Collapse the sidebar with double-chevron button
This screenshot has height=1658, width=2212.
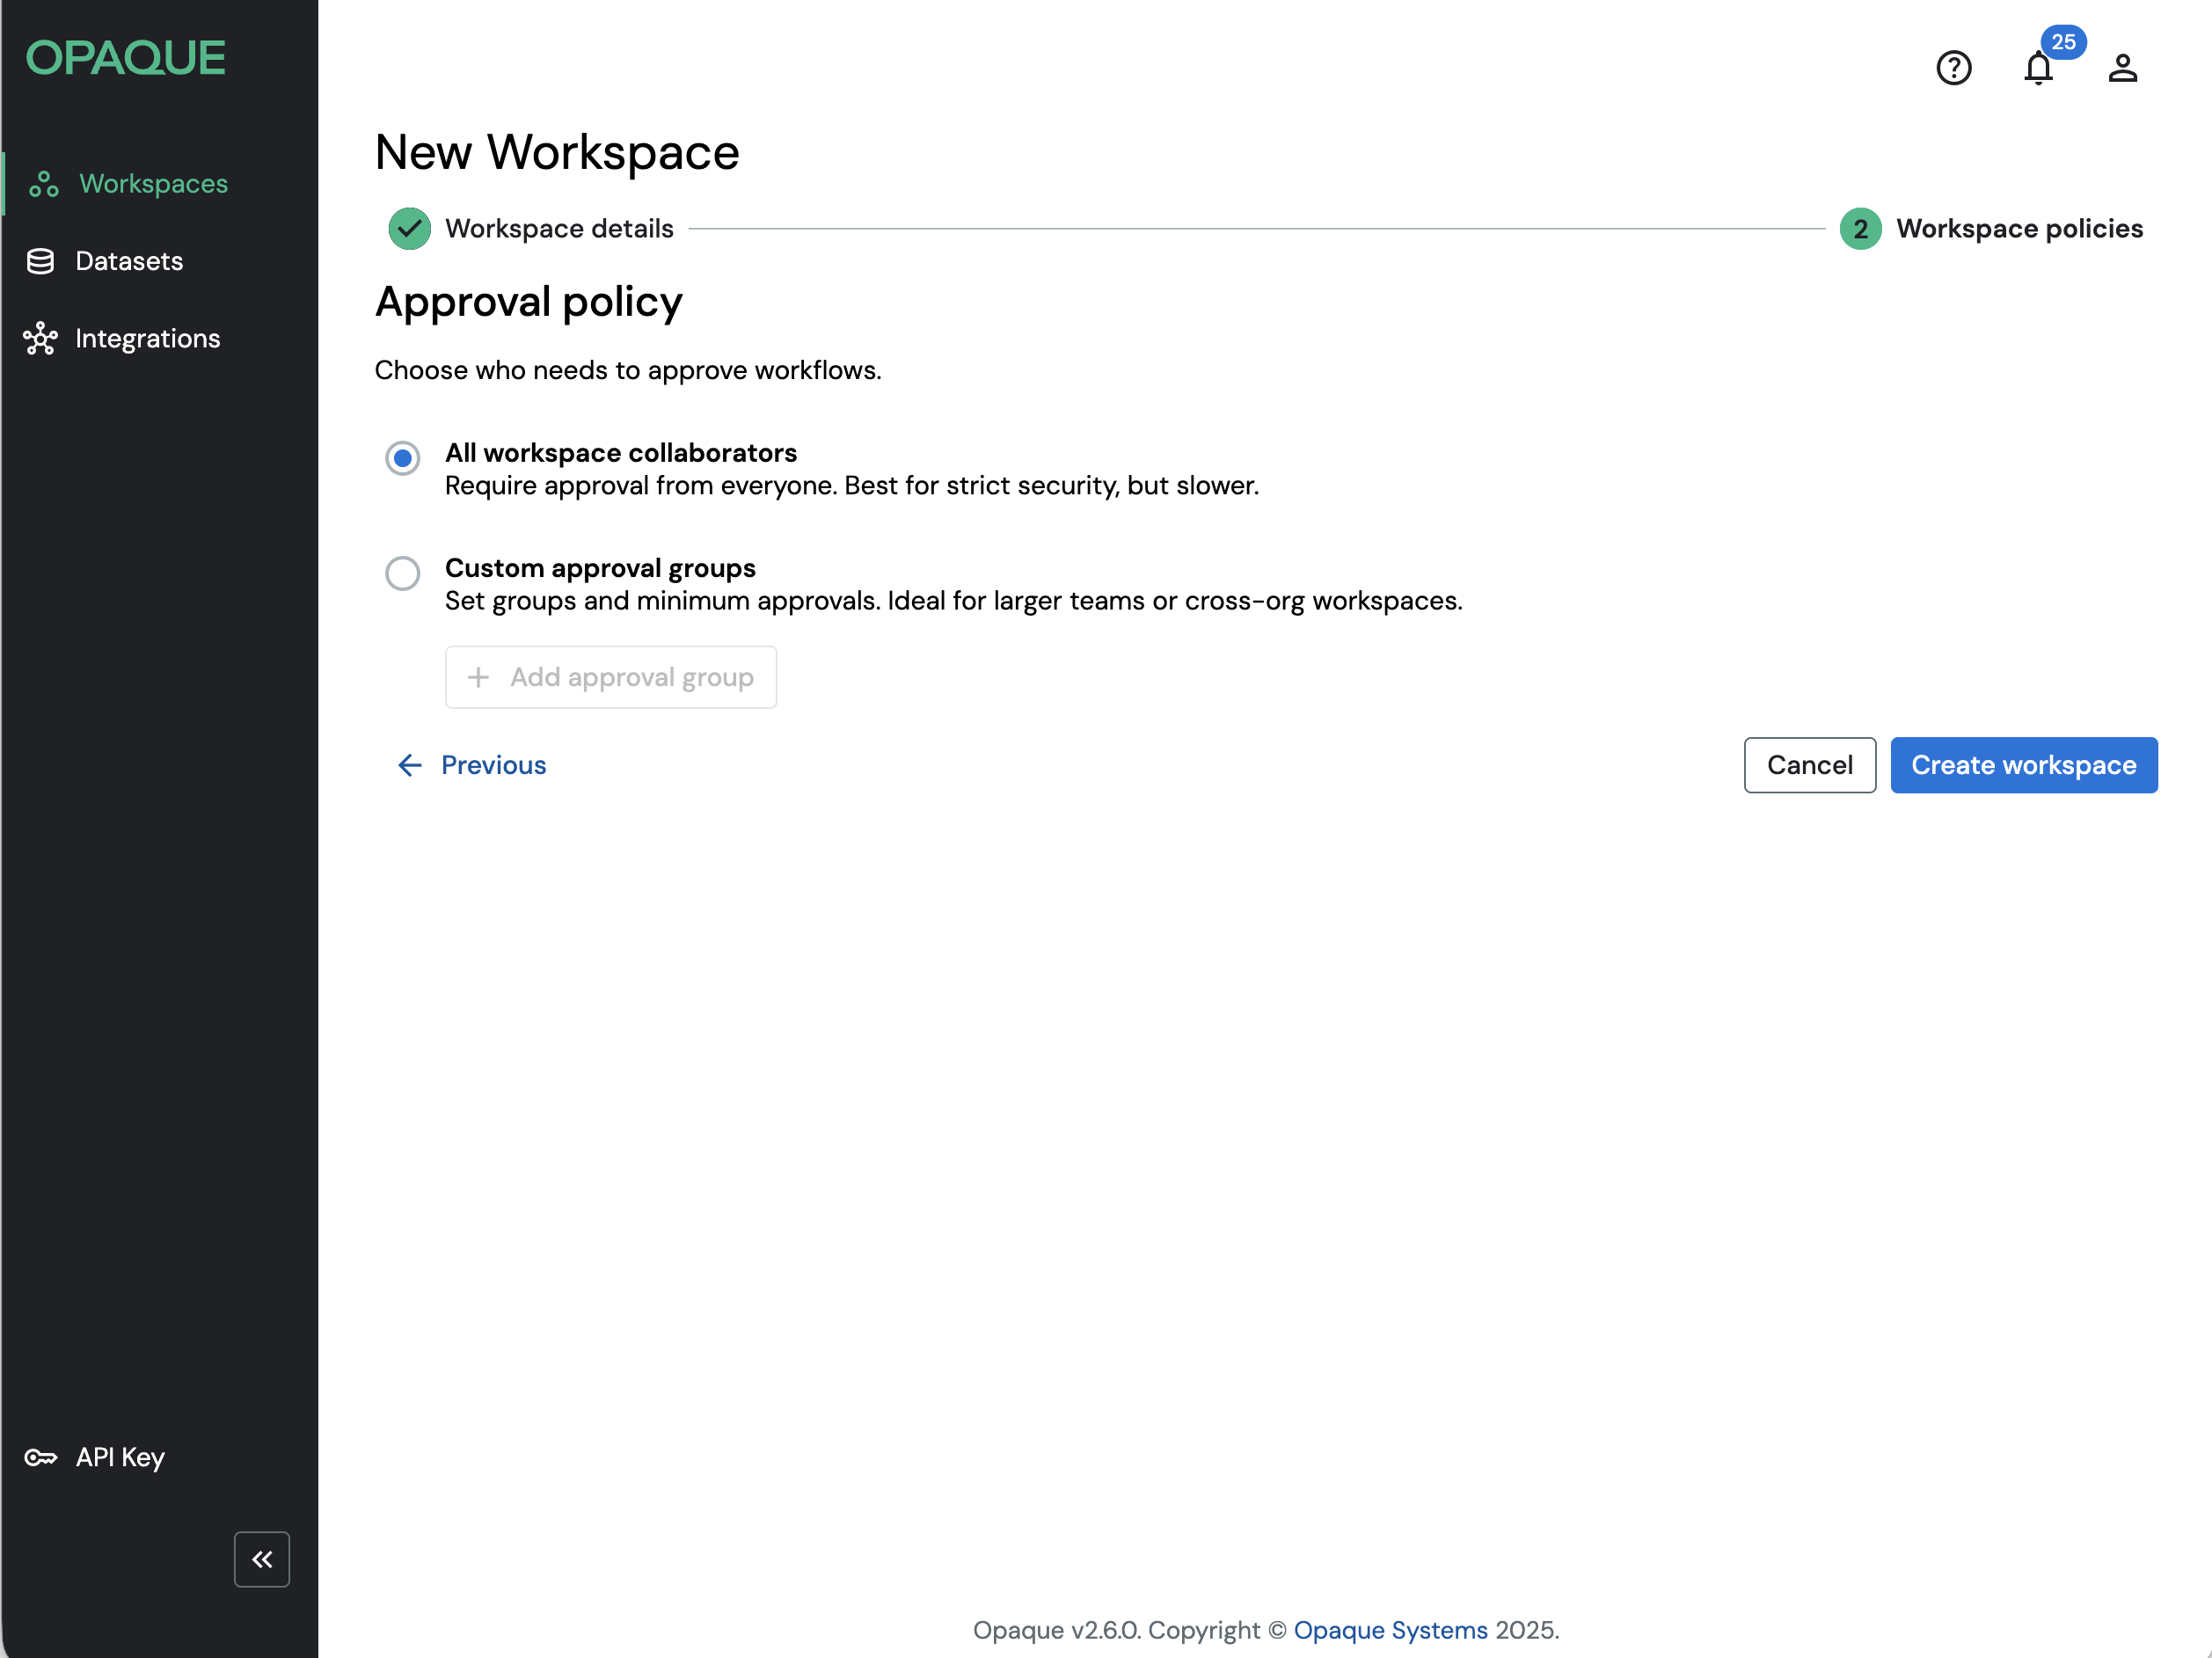point(262,1559)
